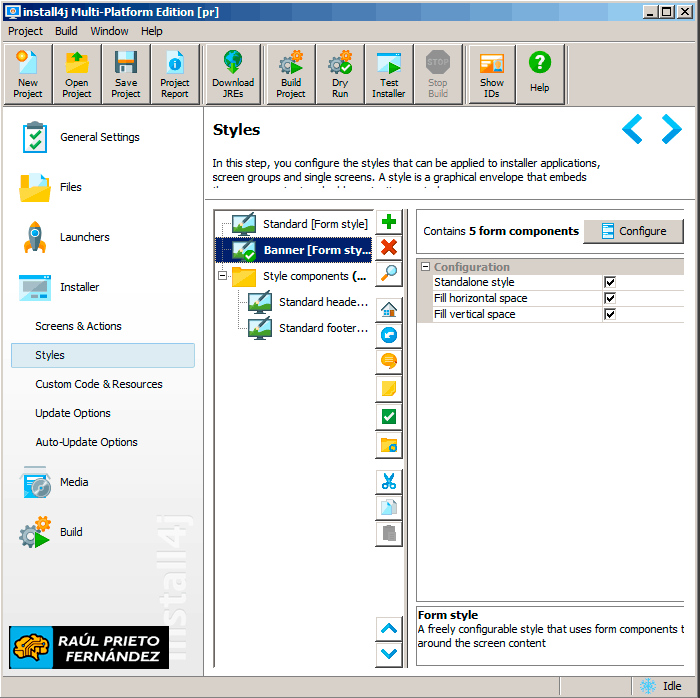The width and height of the screenshot is (700, 698).
Task: Start a Dry Run from the toolbar
Action: point(340,74)
